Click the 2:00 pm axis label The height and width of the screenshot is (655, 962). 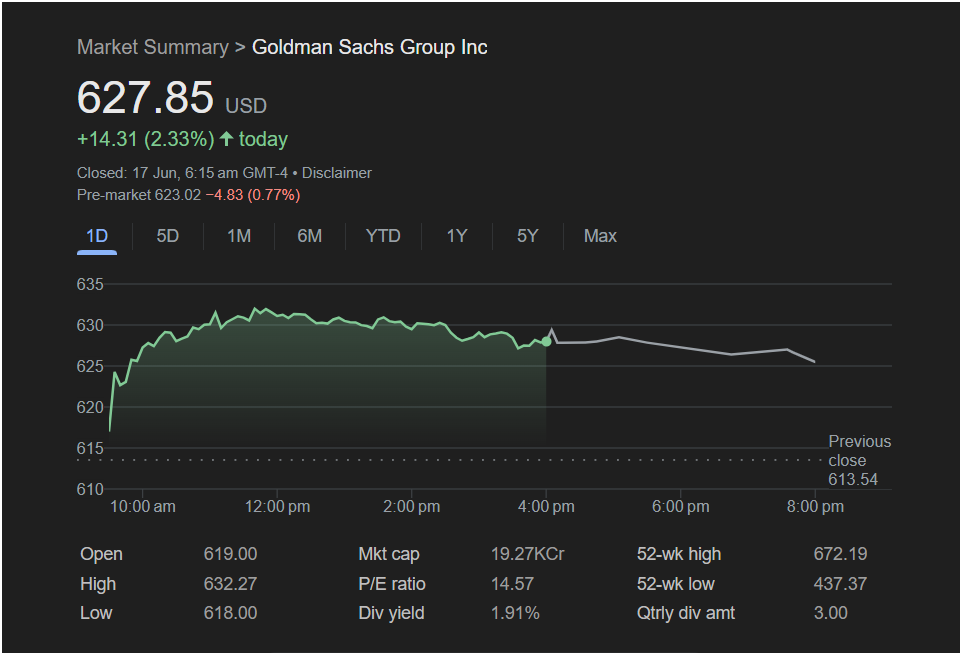click(x=412, y=507)
